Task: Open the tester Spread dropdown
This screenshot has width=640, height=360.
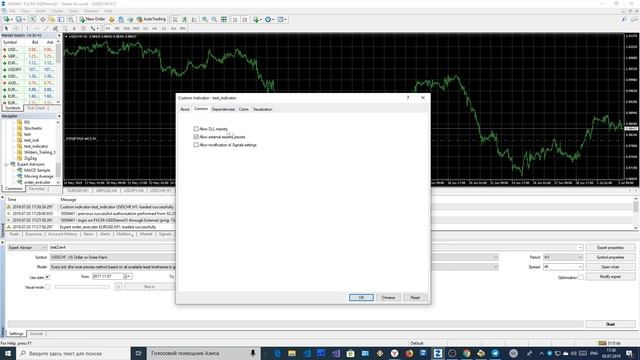Action: coord(562,267)
